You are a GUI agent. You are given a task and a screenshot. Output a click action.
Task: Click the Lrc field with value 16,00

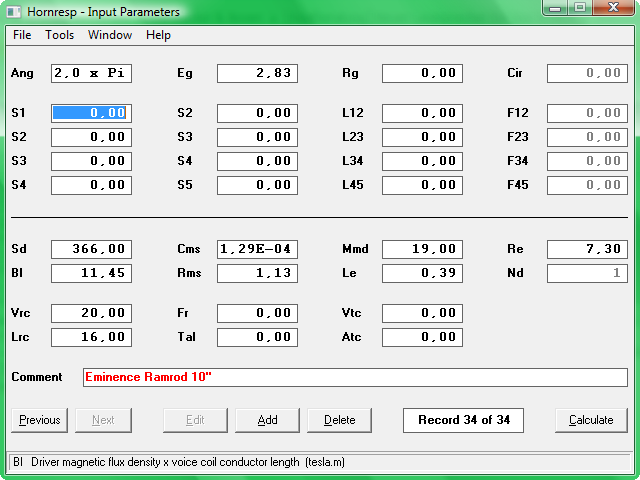coord(91,338)
